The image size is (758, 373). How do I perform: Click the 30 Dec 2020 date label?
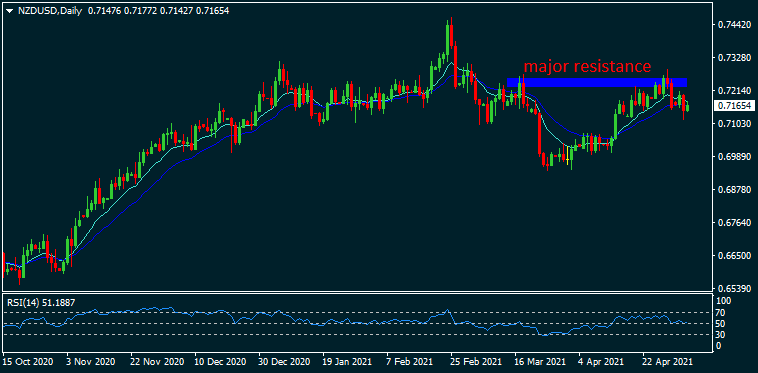point(284,361)
